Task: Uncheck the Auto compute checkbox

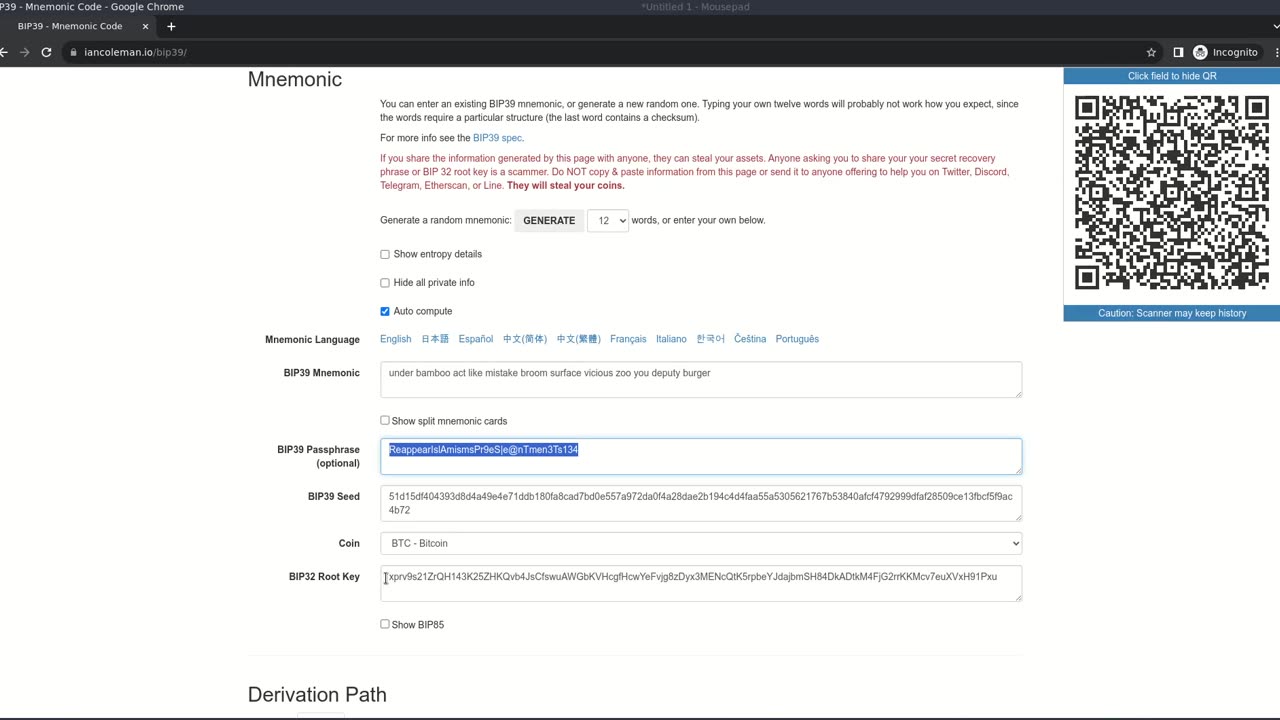Action: (385, 311)
